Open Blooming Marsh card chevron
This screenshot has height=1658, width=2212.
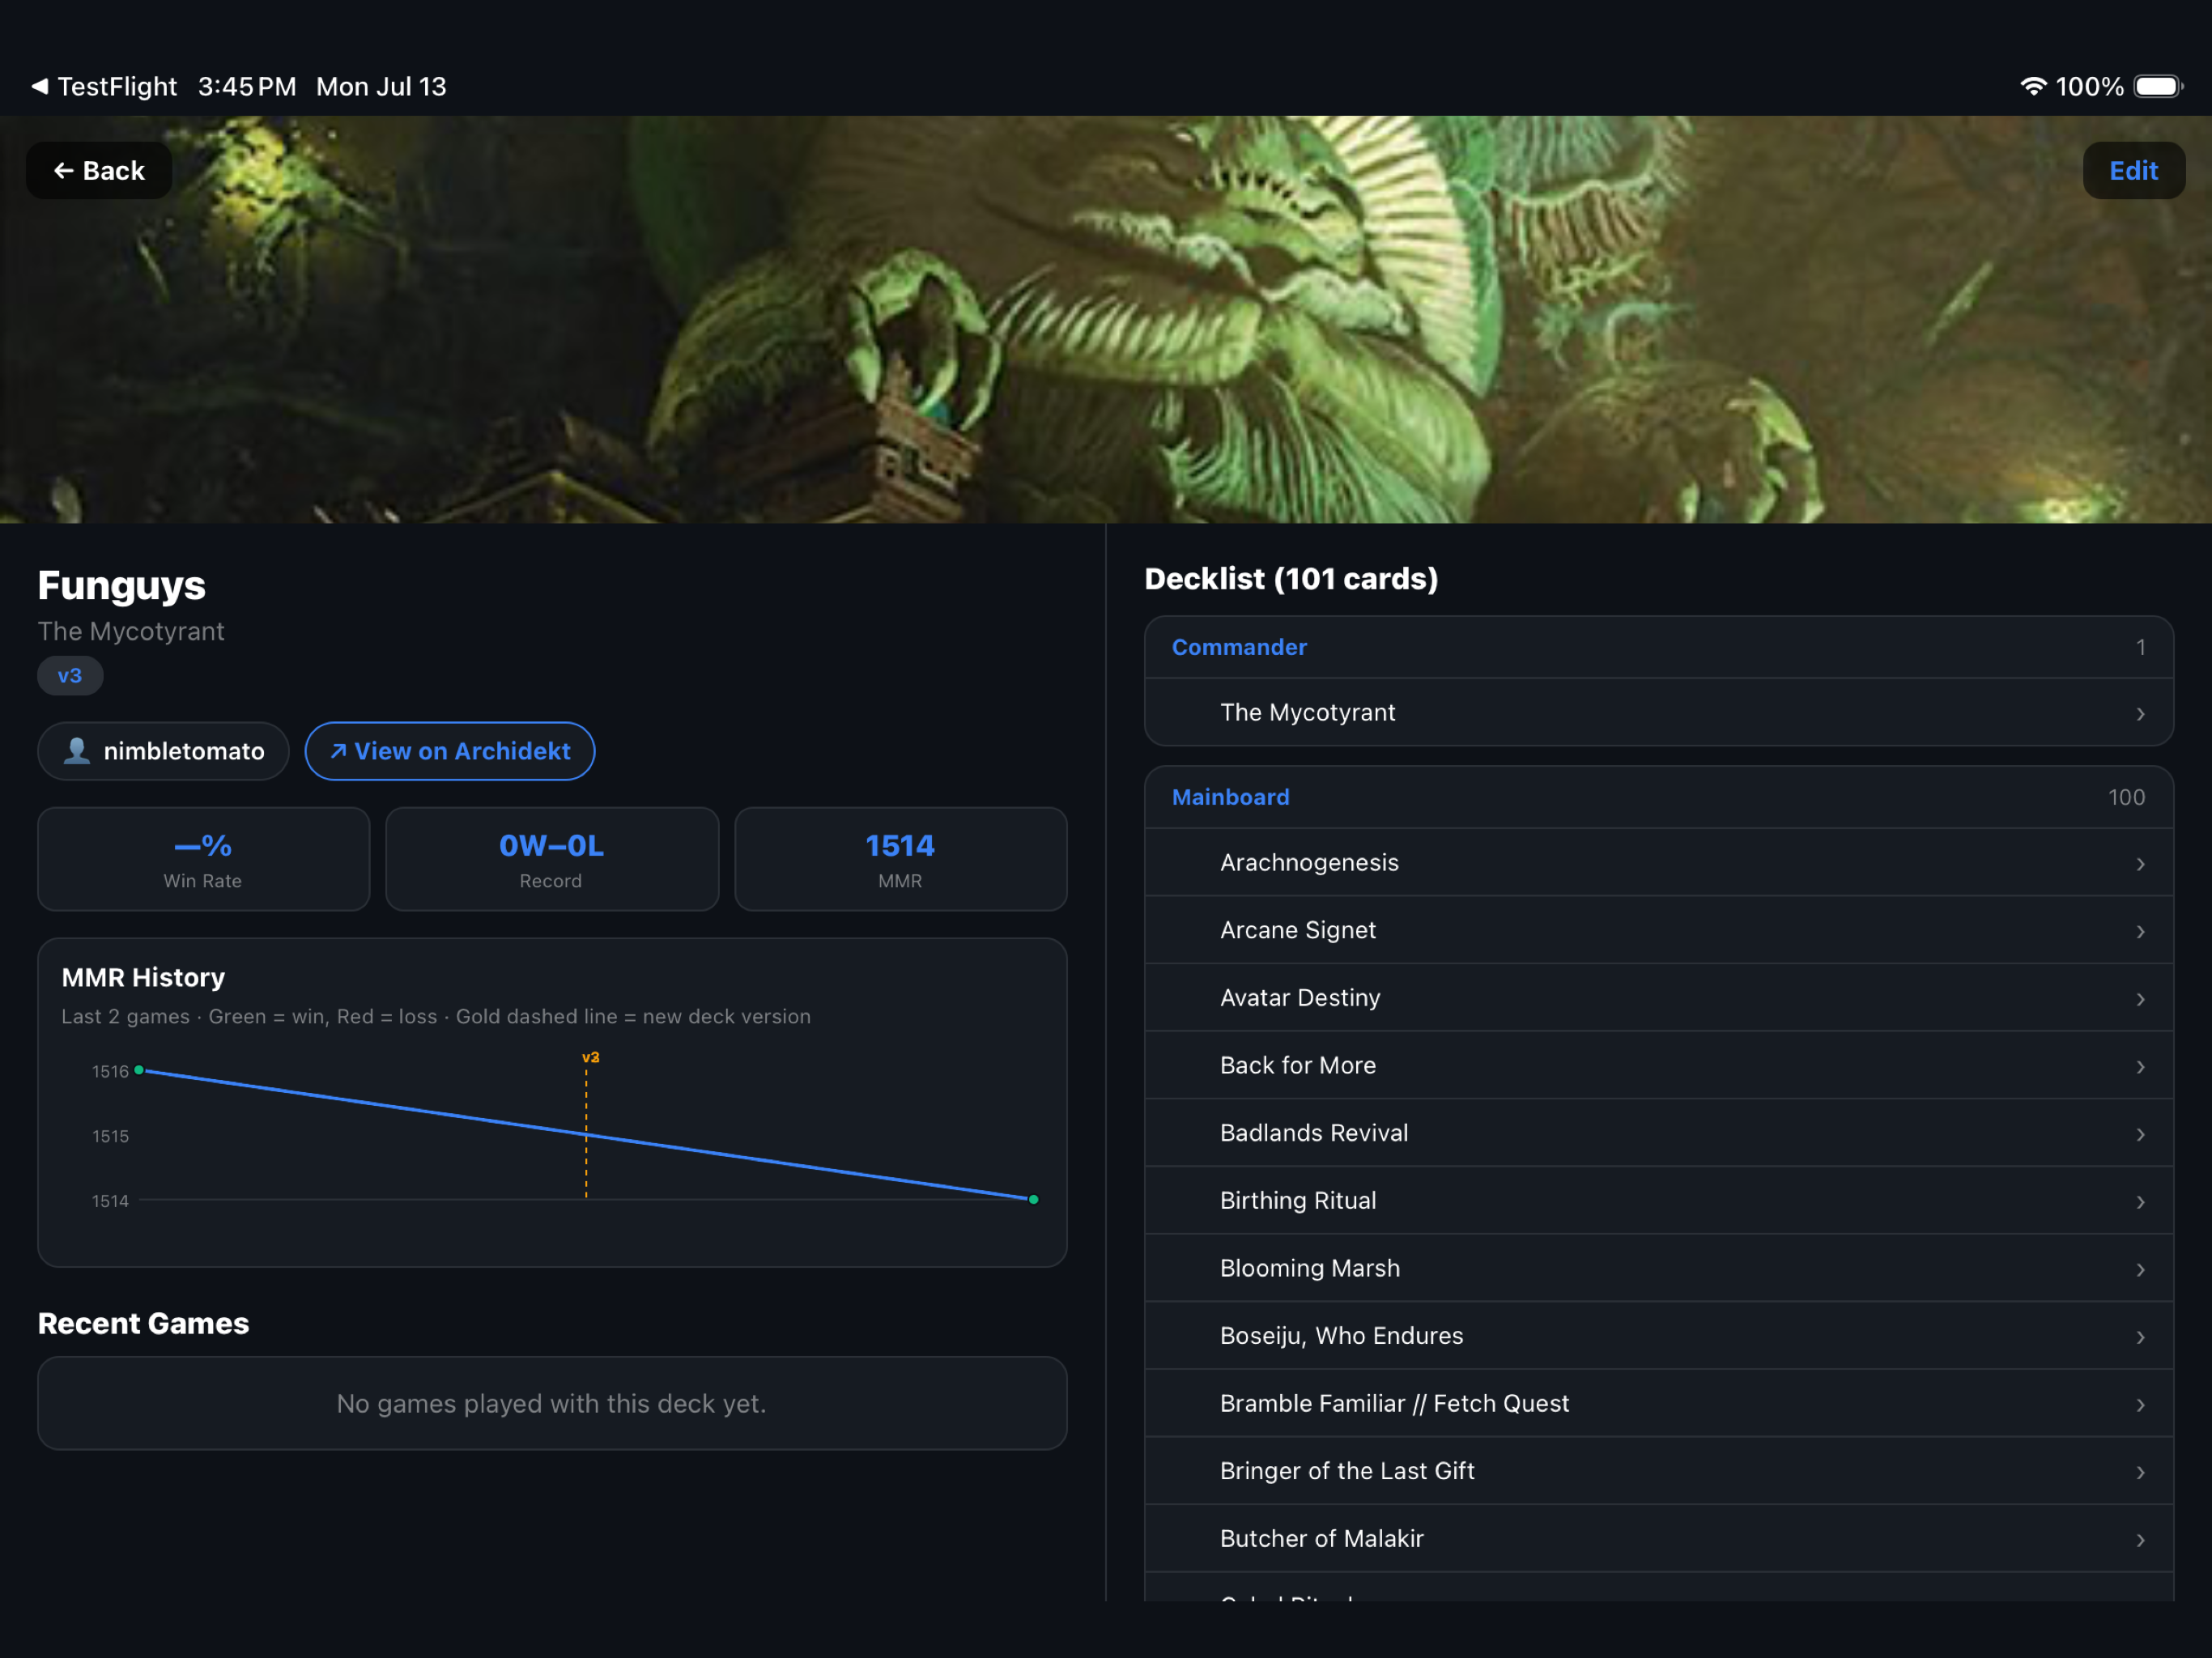tap(2140, 1270)
